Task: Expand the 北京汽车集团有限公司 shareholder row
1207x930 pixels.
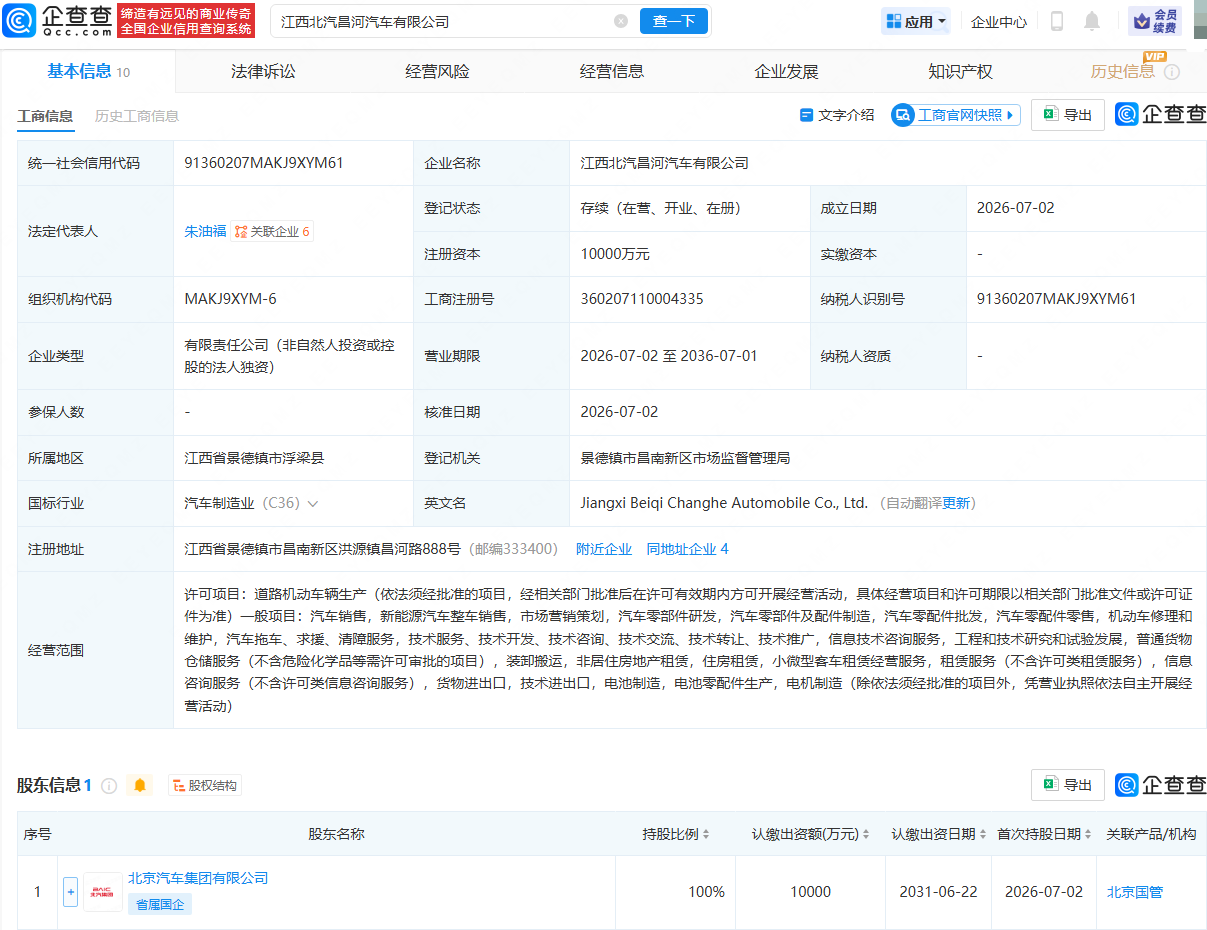Action: coord(70,892)
